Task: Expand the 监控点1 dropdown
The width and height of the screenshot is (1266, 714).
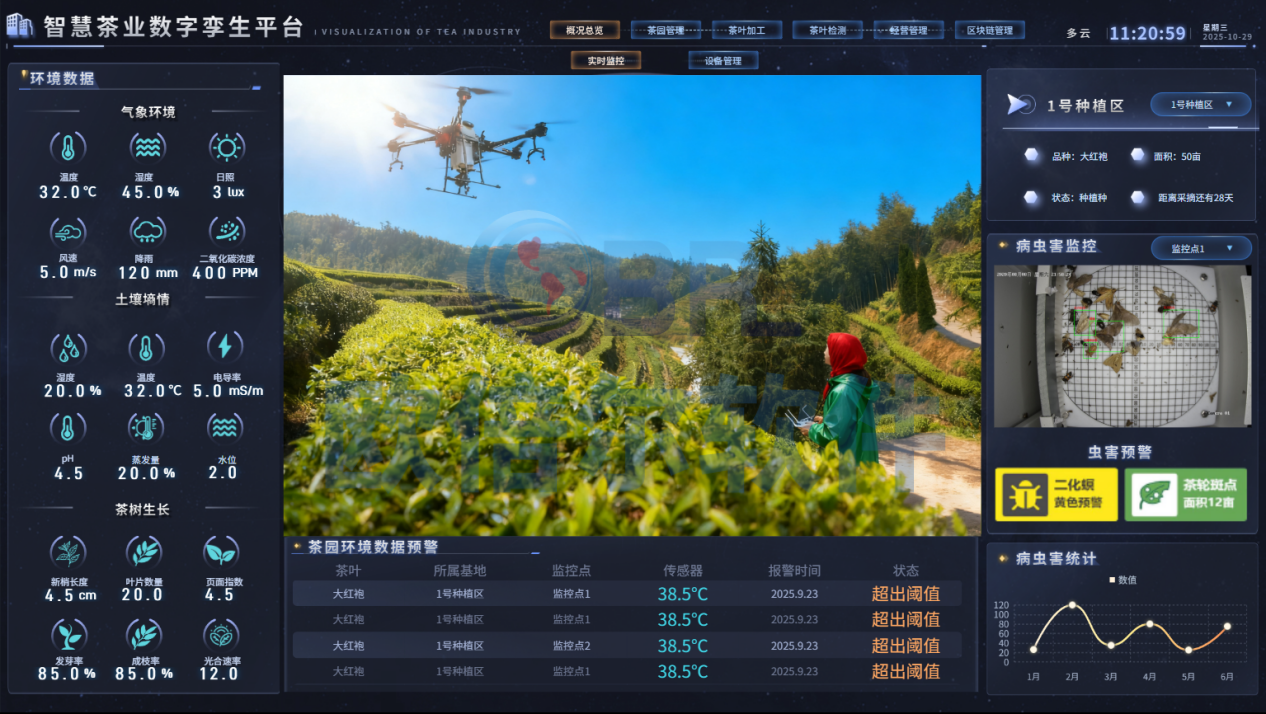Action: pyautogui.click(x=1195, y=248)
